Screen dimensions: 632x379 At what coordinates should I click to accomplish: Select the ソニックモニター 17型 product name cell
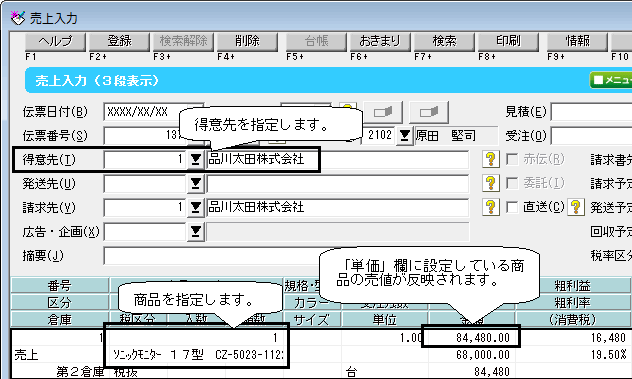tap(198, 355)
